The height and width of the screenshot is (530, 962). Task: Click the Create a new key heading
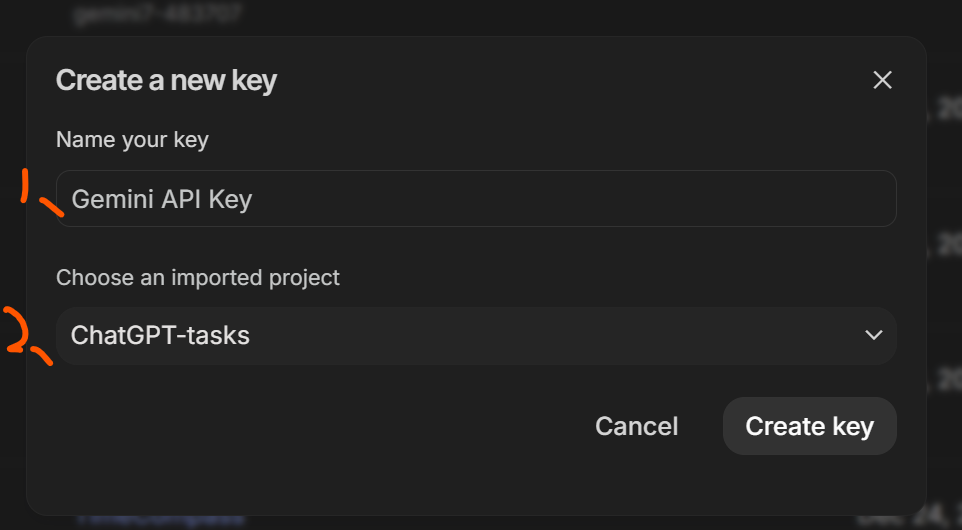[x=166, y=80]
